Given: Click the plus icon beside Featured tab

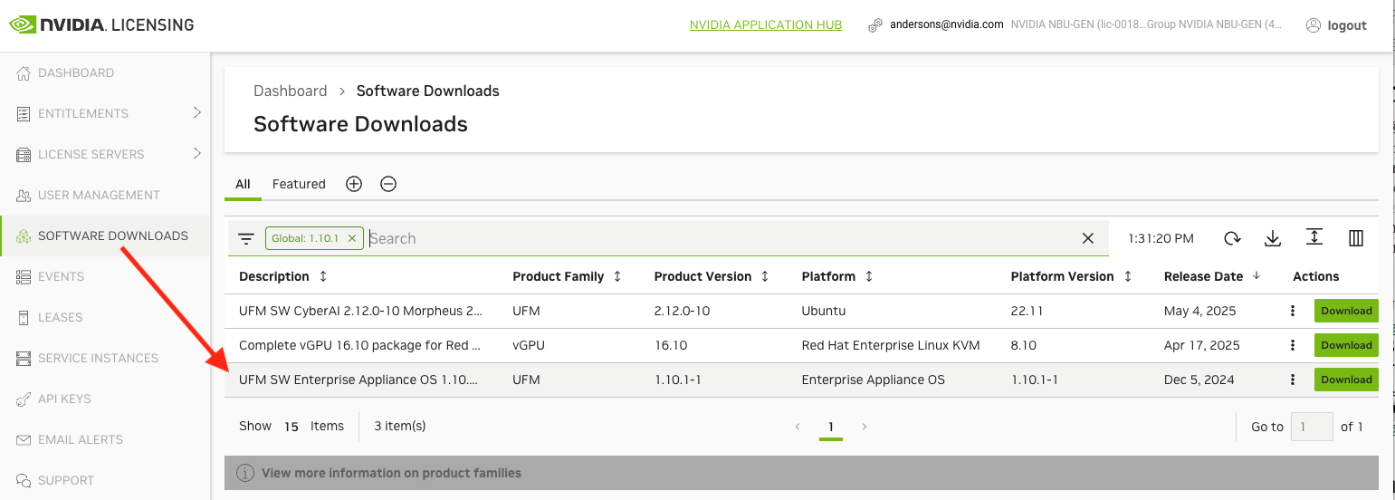Looking at the screenshot, I should pyautogui.click(x=353, y=184).
